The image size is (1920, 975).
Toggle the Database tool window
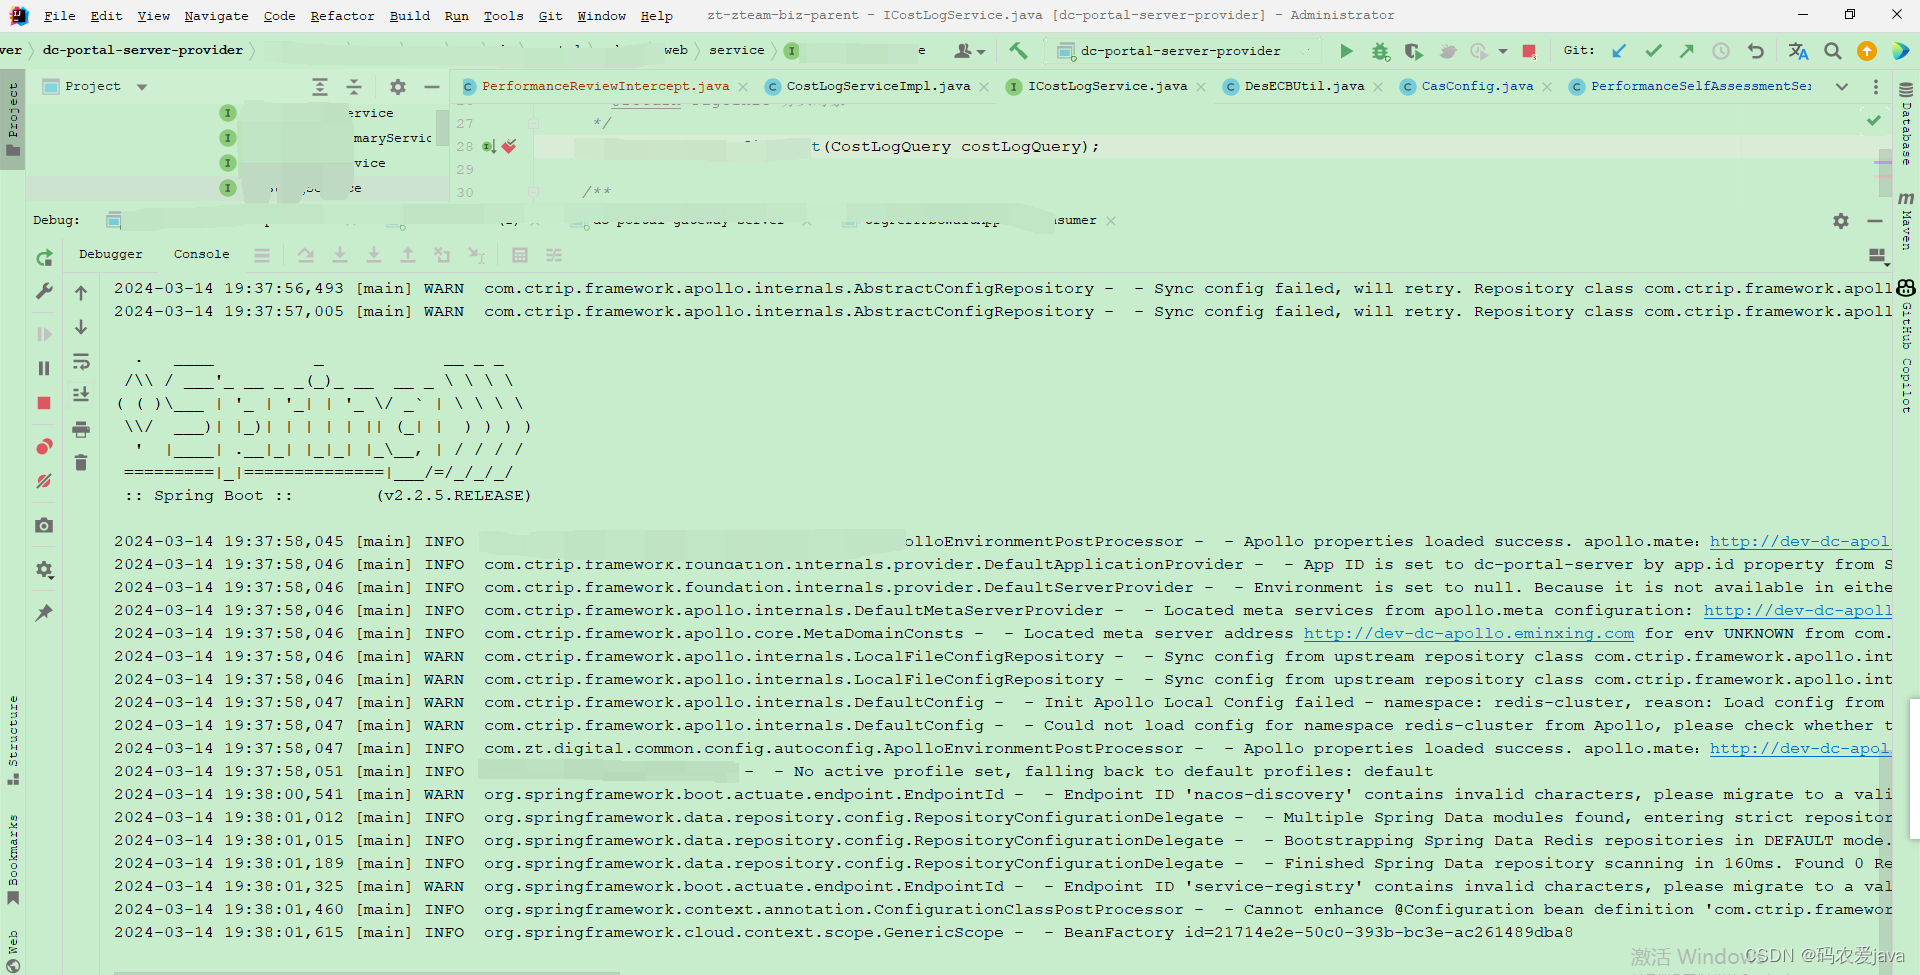pyautogui.click(x=1906, y=124)
